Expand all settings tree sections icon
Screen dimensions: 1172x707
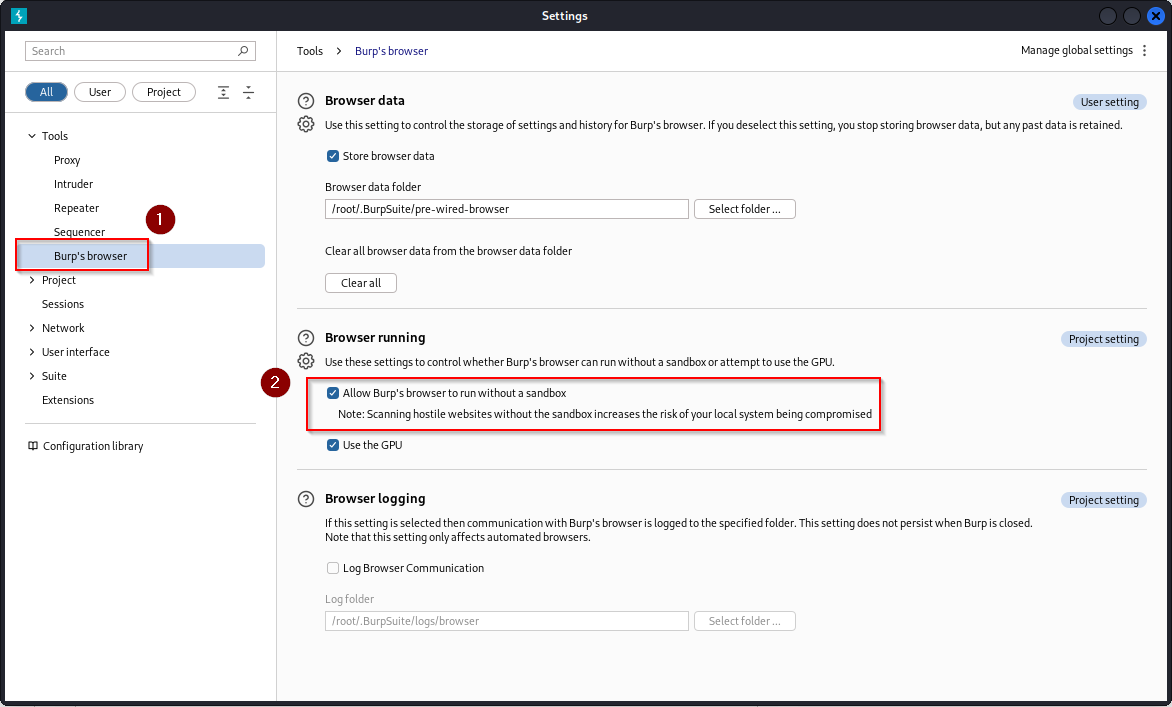[x=223, y=92]
